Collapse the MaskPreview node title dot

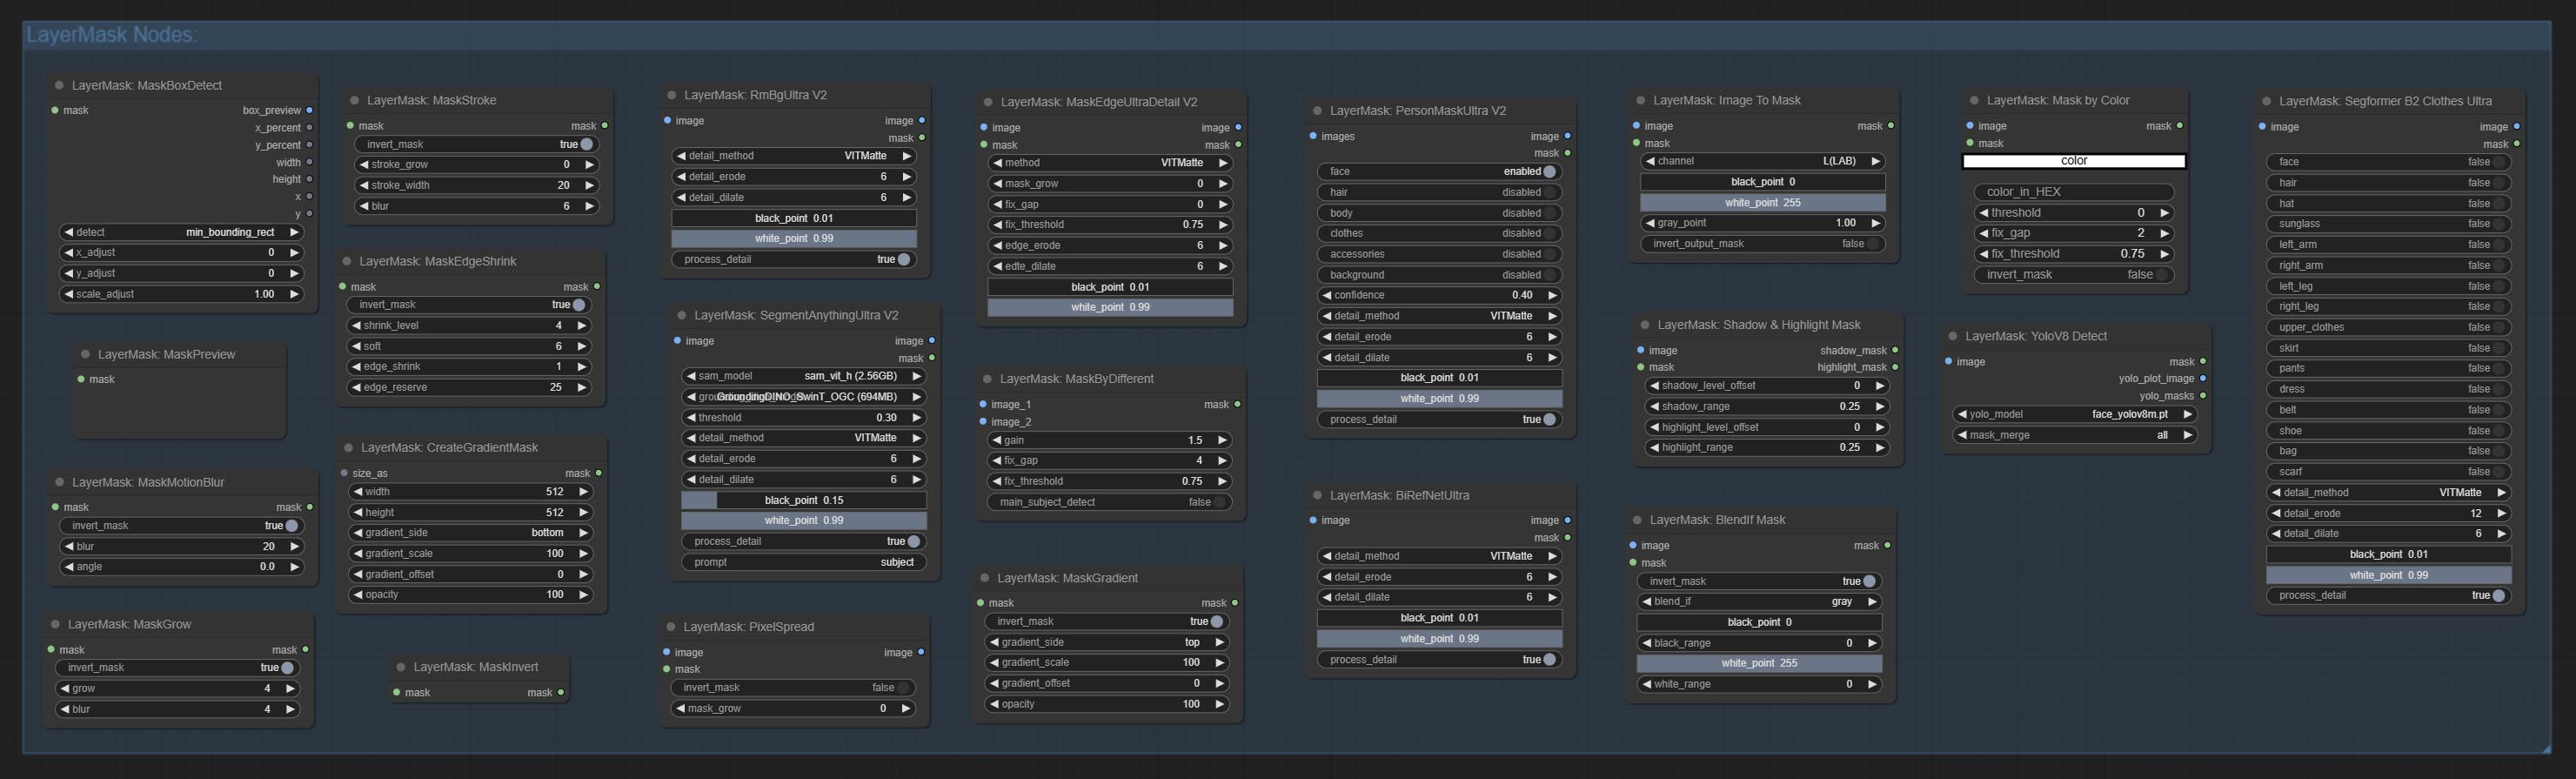click(85, 354)
